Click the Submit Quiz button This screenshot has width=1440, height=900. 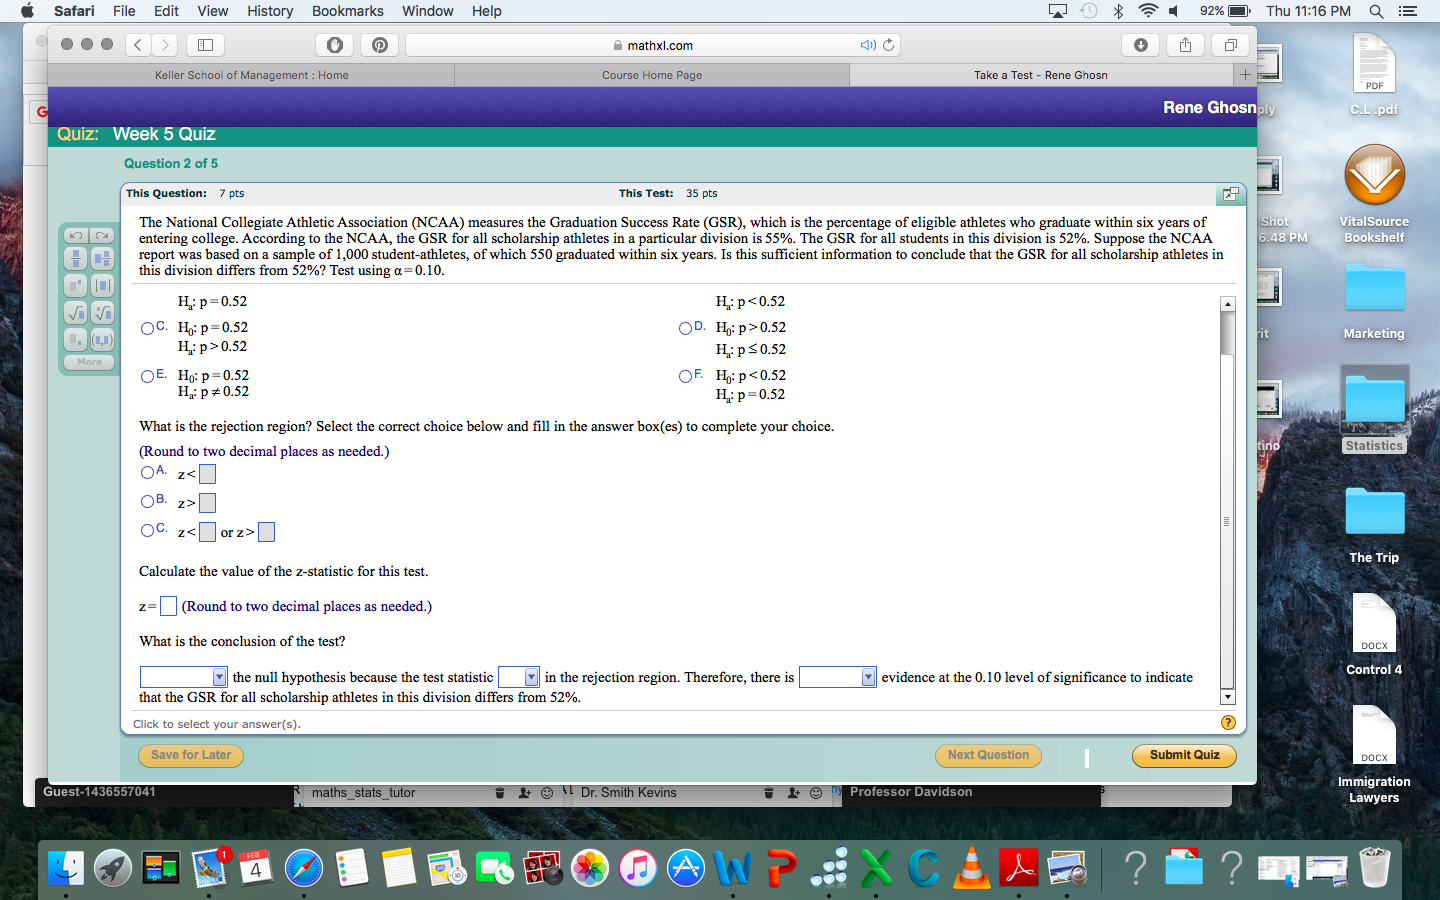pyautogui.click(x=1184, y=755)
